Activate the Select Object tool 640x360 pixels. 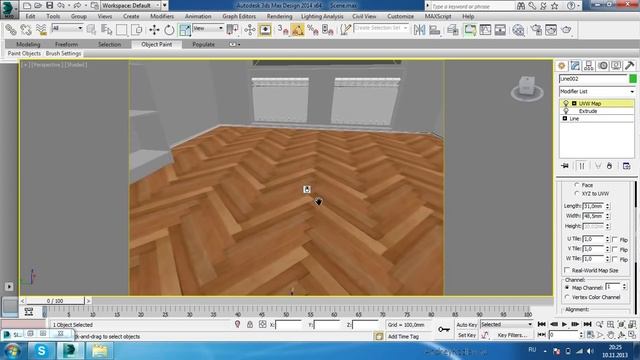pyautogui.click(x=91, y=30)
